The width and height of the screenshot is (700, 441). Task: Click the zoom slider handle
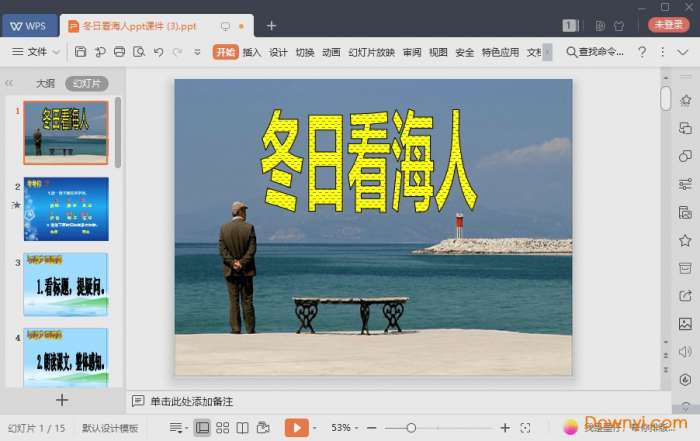tap(411, 428)
